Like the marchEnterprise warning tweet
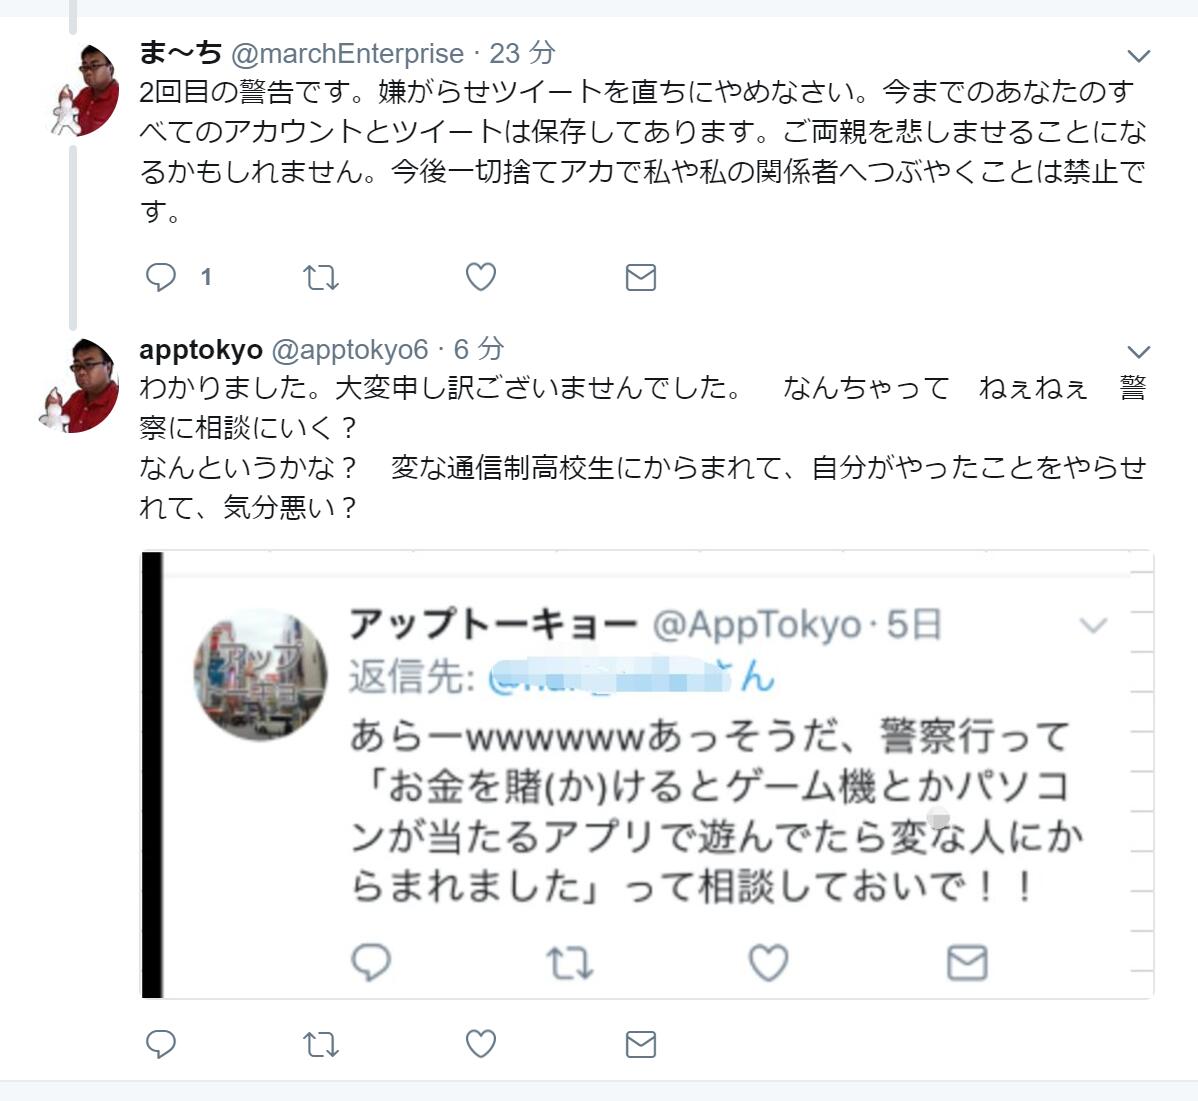The width and height of the screenshot is (1198, 1101). click(x=481, y=277)
